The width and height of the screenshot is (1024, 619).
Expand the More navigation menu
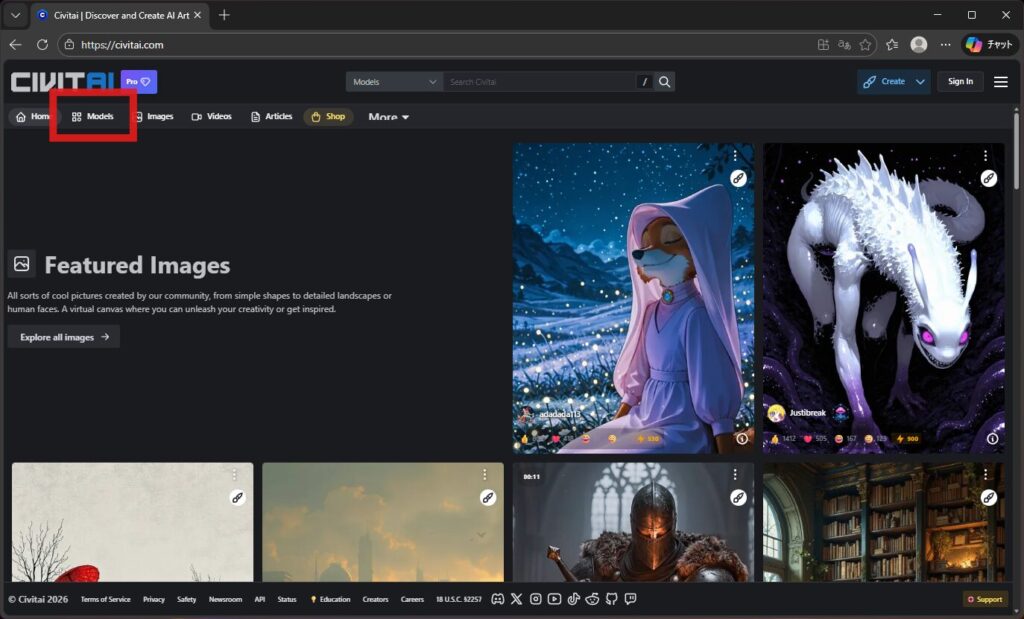(x=388, y=117)
